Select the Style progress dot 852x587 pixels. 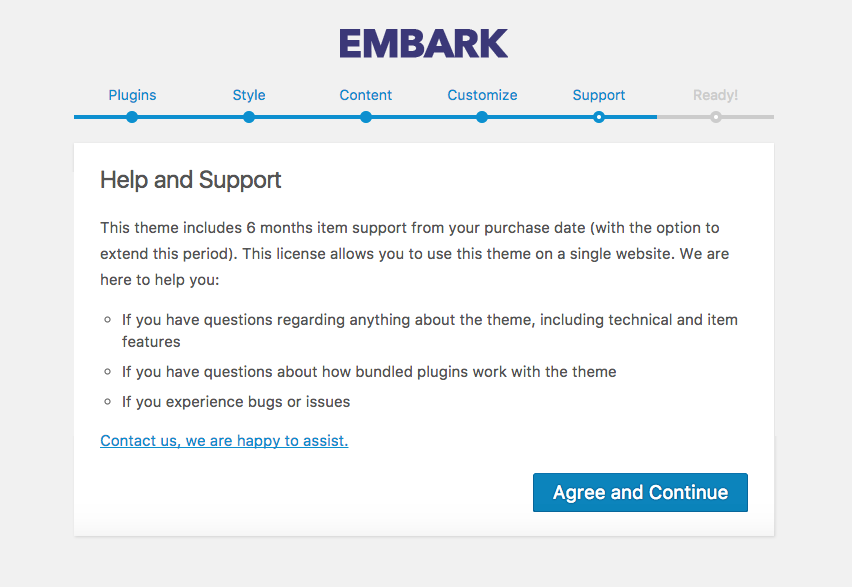click(x=249, y=117)
